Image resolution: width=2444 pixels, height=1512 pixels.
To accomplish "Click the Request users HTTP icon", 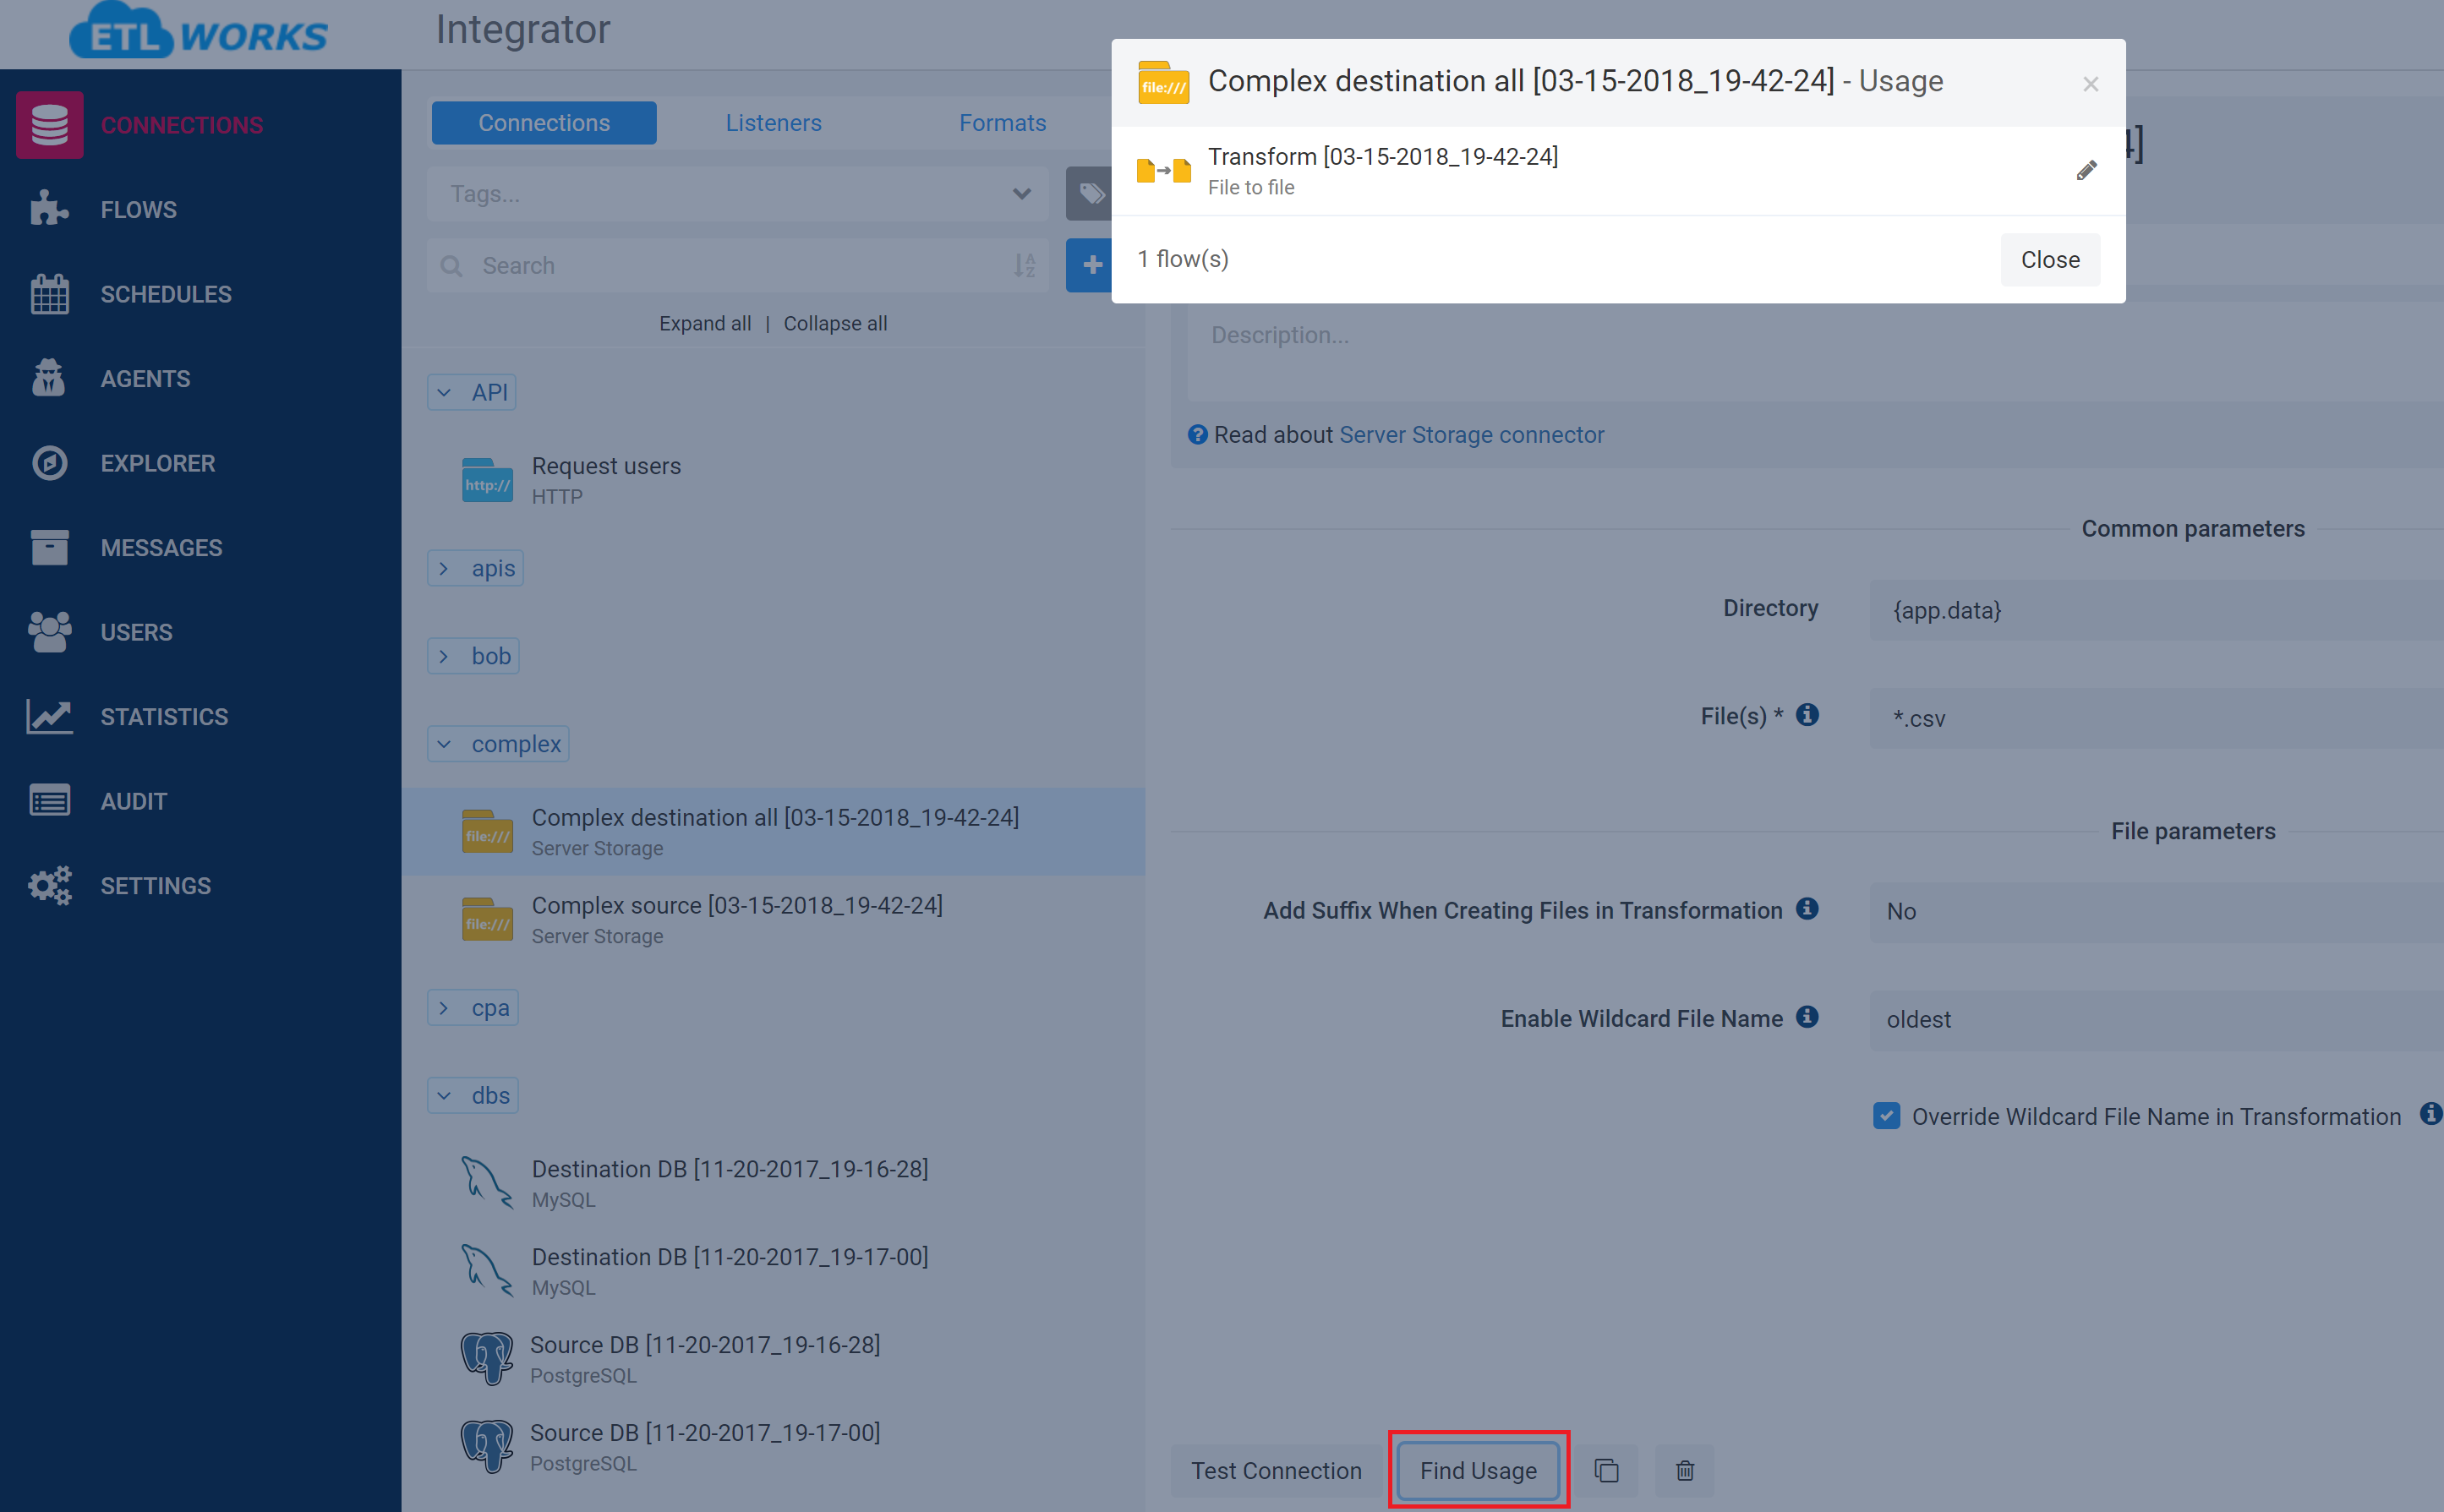I will click(x=487, y=481).
